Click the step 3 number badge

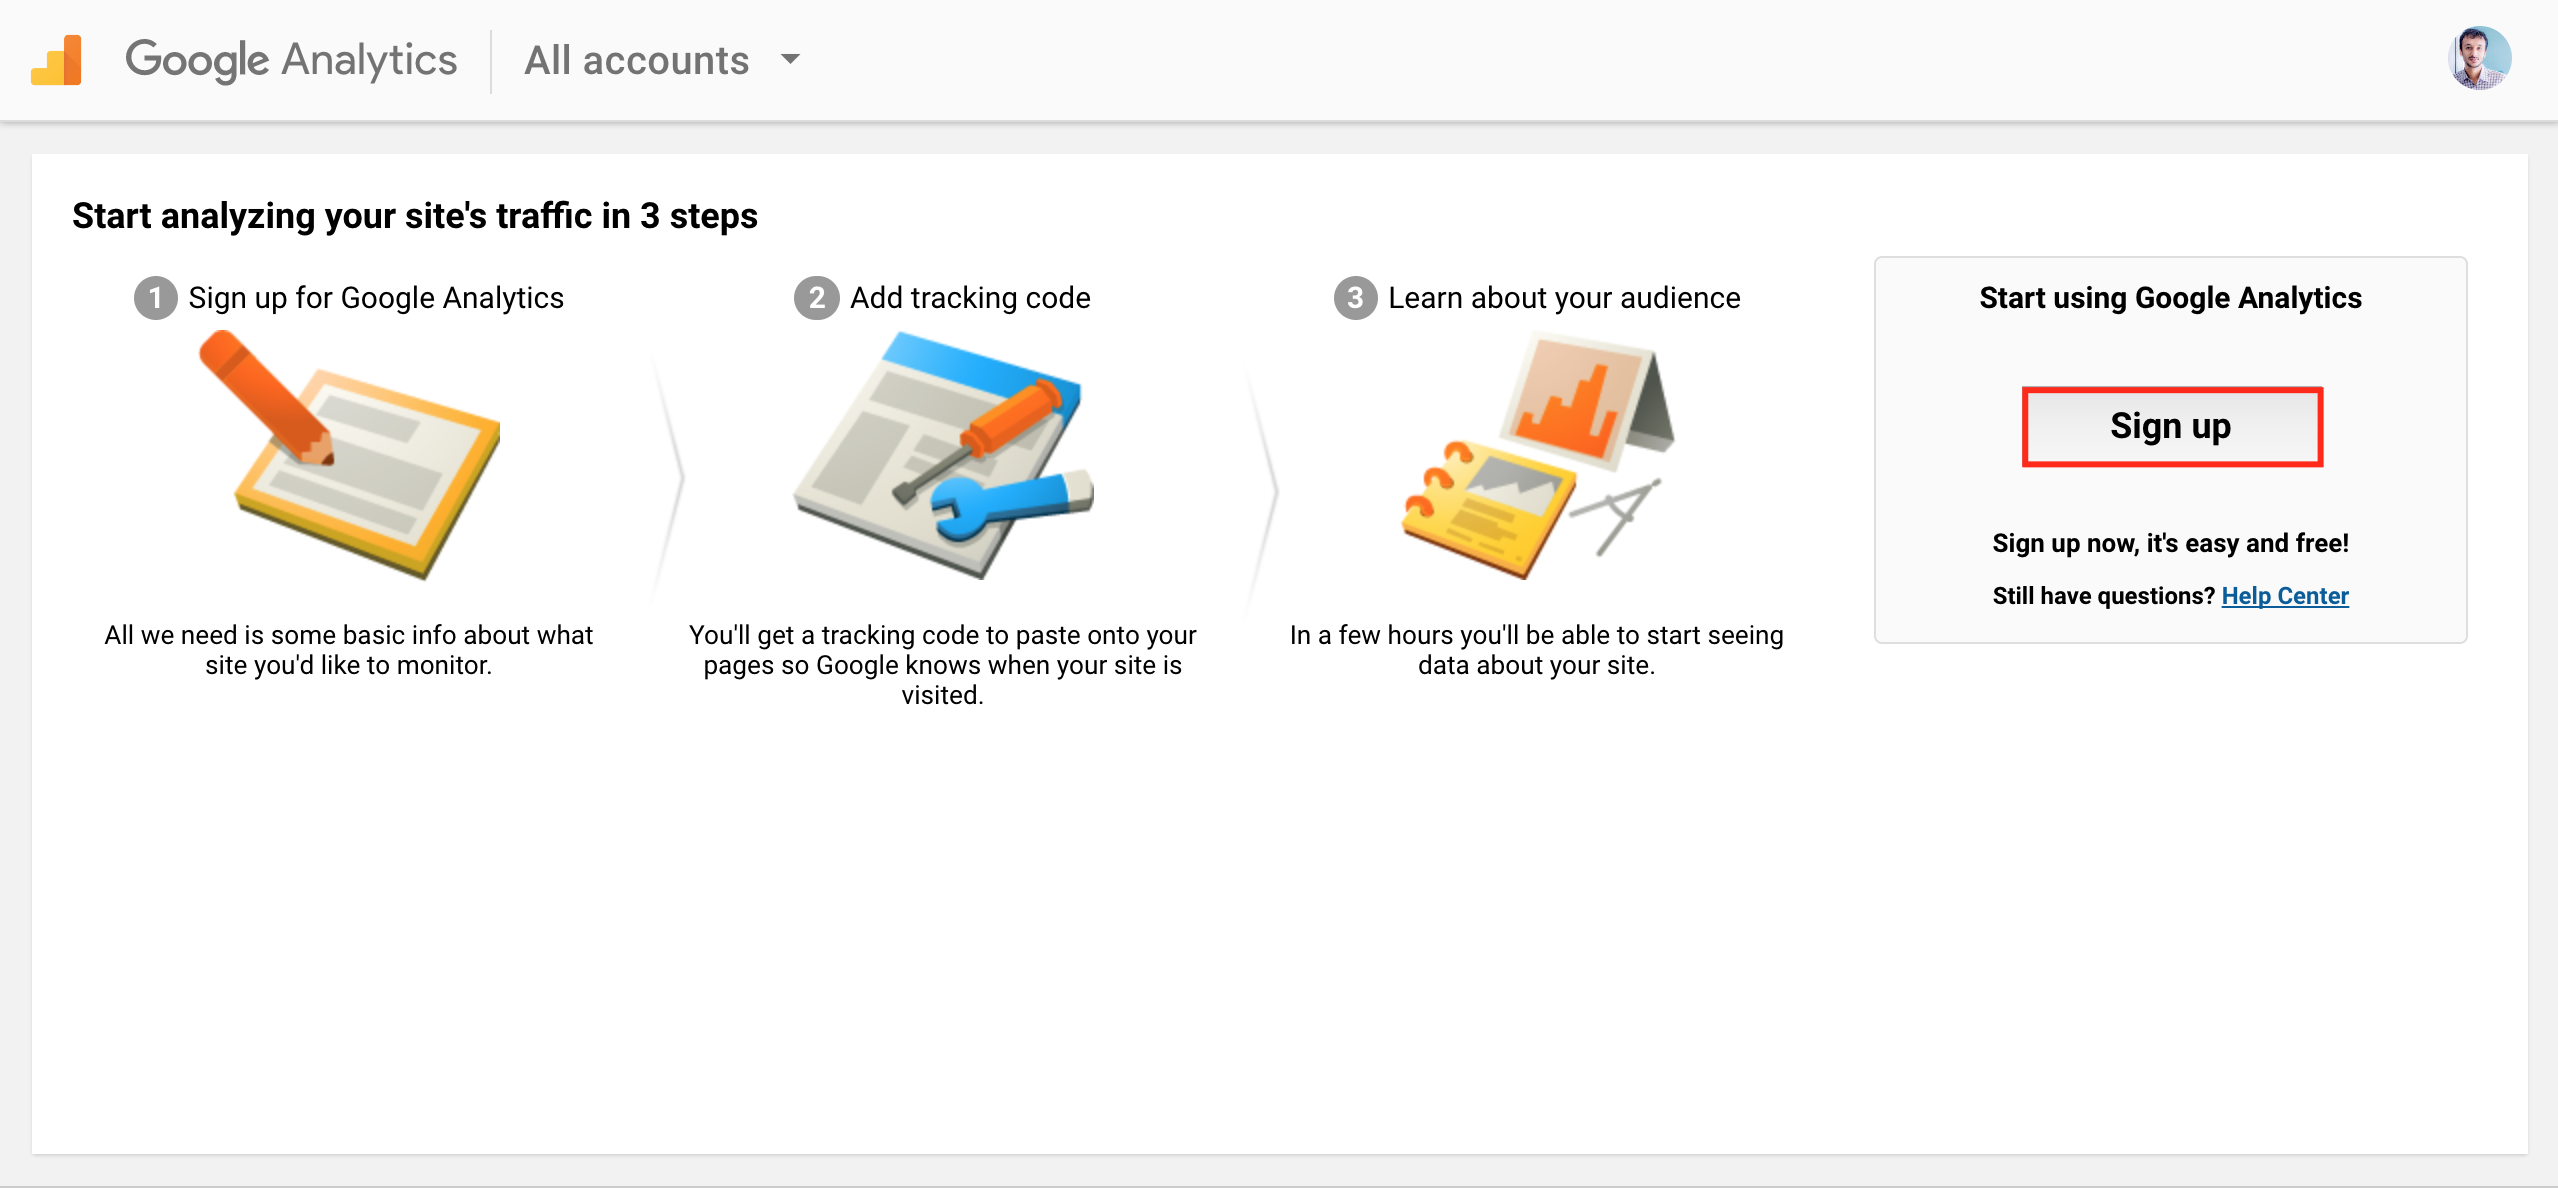1355,298
